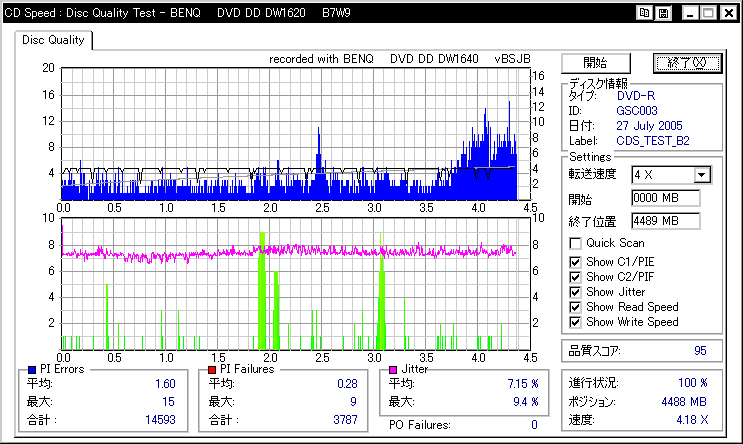Toggle the Show Read Speed checkbox
This screenshot has width=743, height=444.
[575, 307]
